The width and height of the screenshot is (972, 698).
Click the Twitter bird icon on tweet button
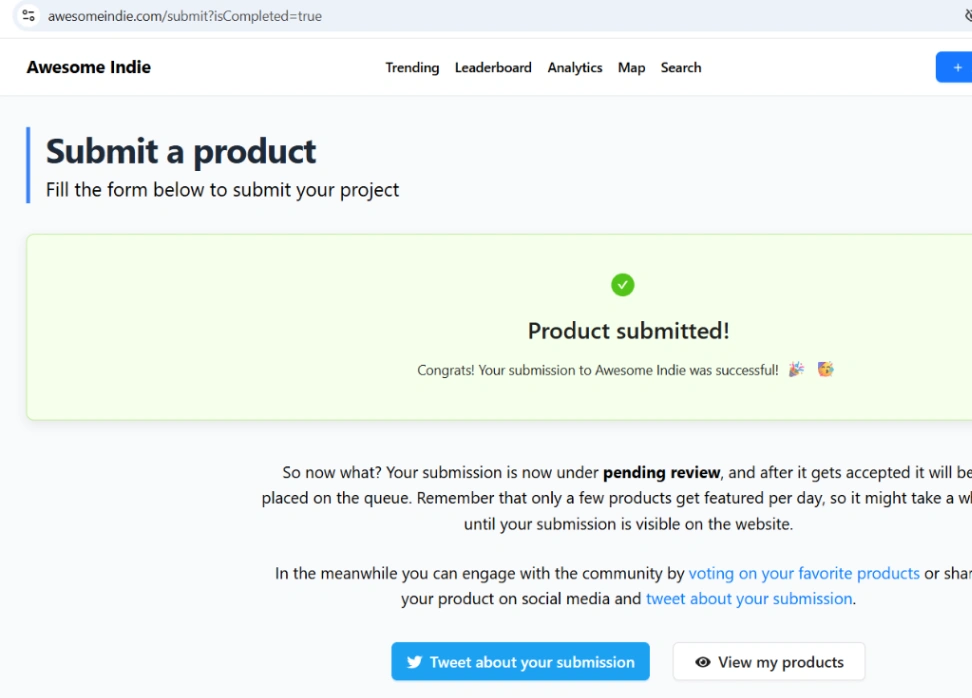(x=414, y=662)
